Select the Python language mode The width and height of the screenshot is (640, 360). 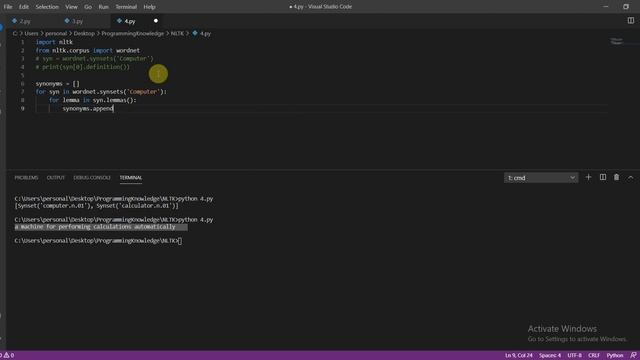click(615, 356)
